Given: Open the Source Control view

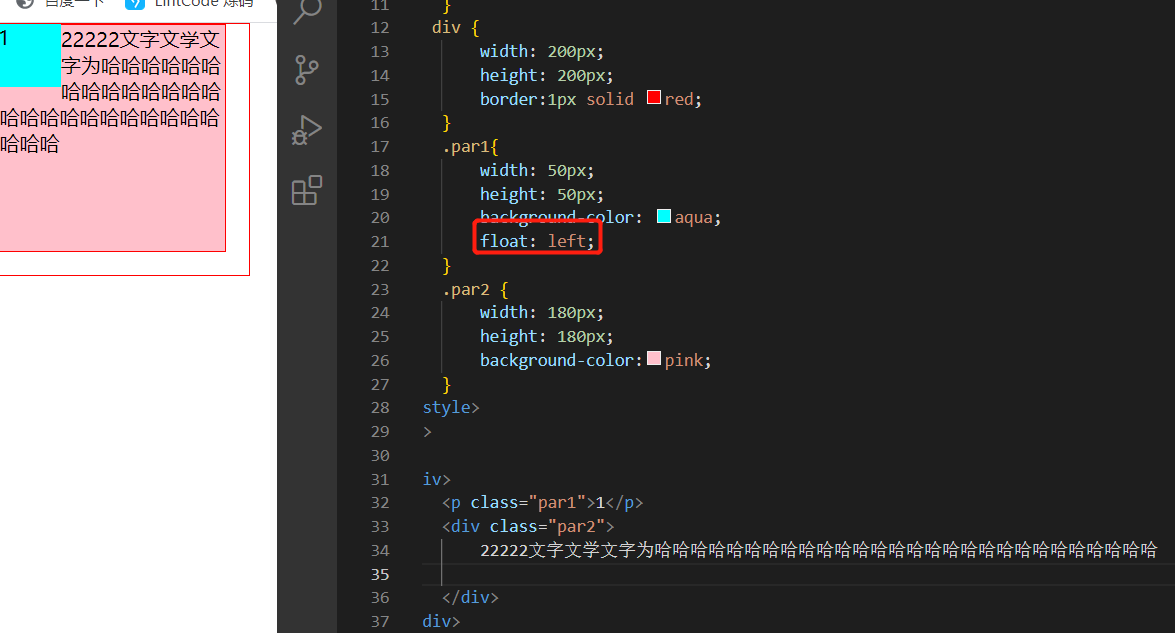Looking at the screenshot, I should coord(306,70).
